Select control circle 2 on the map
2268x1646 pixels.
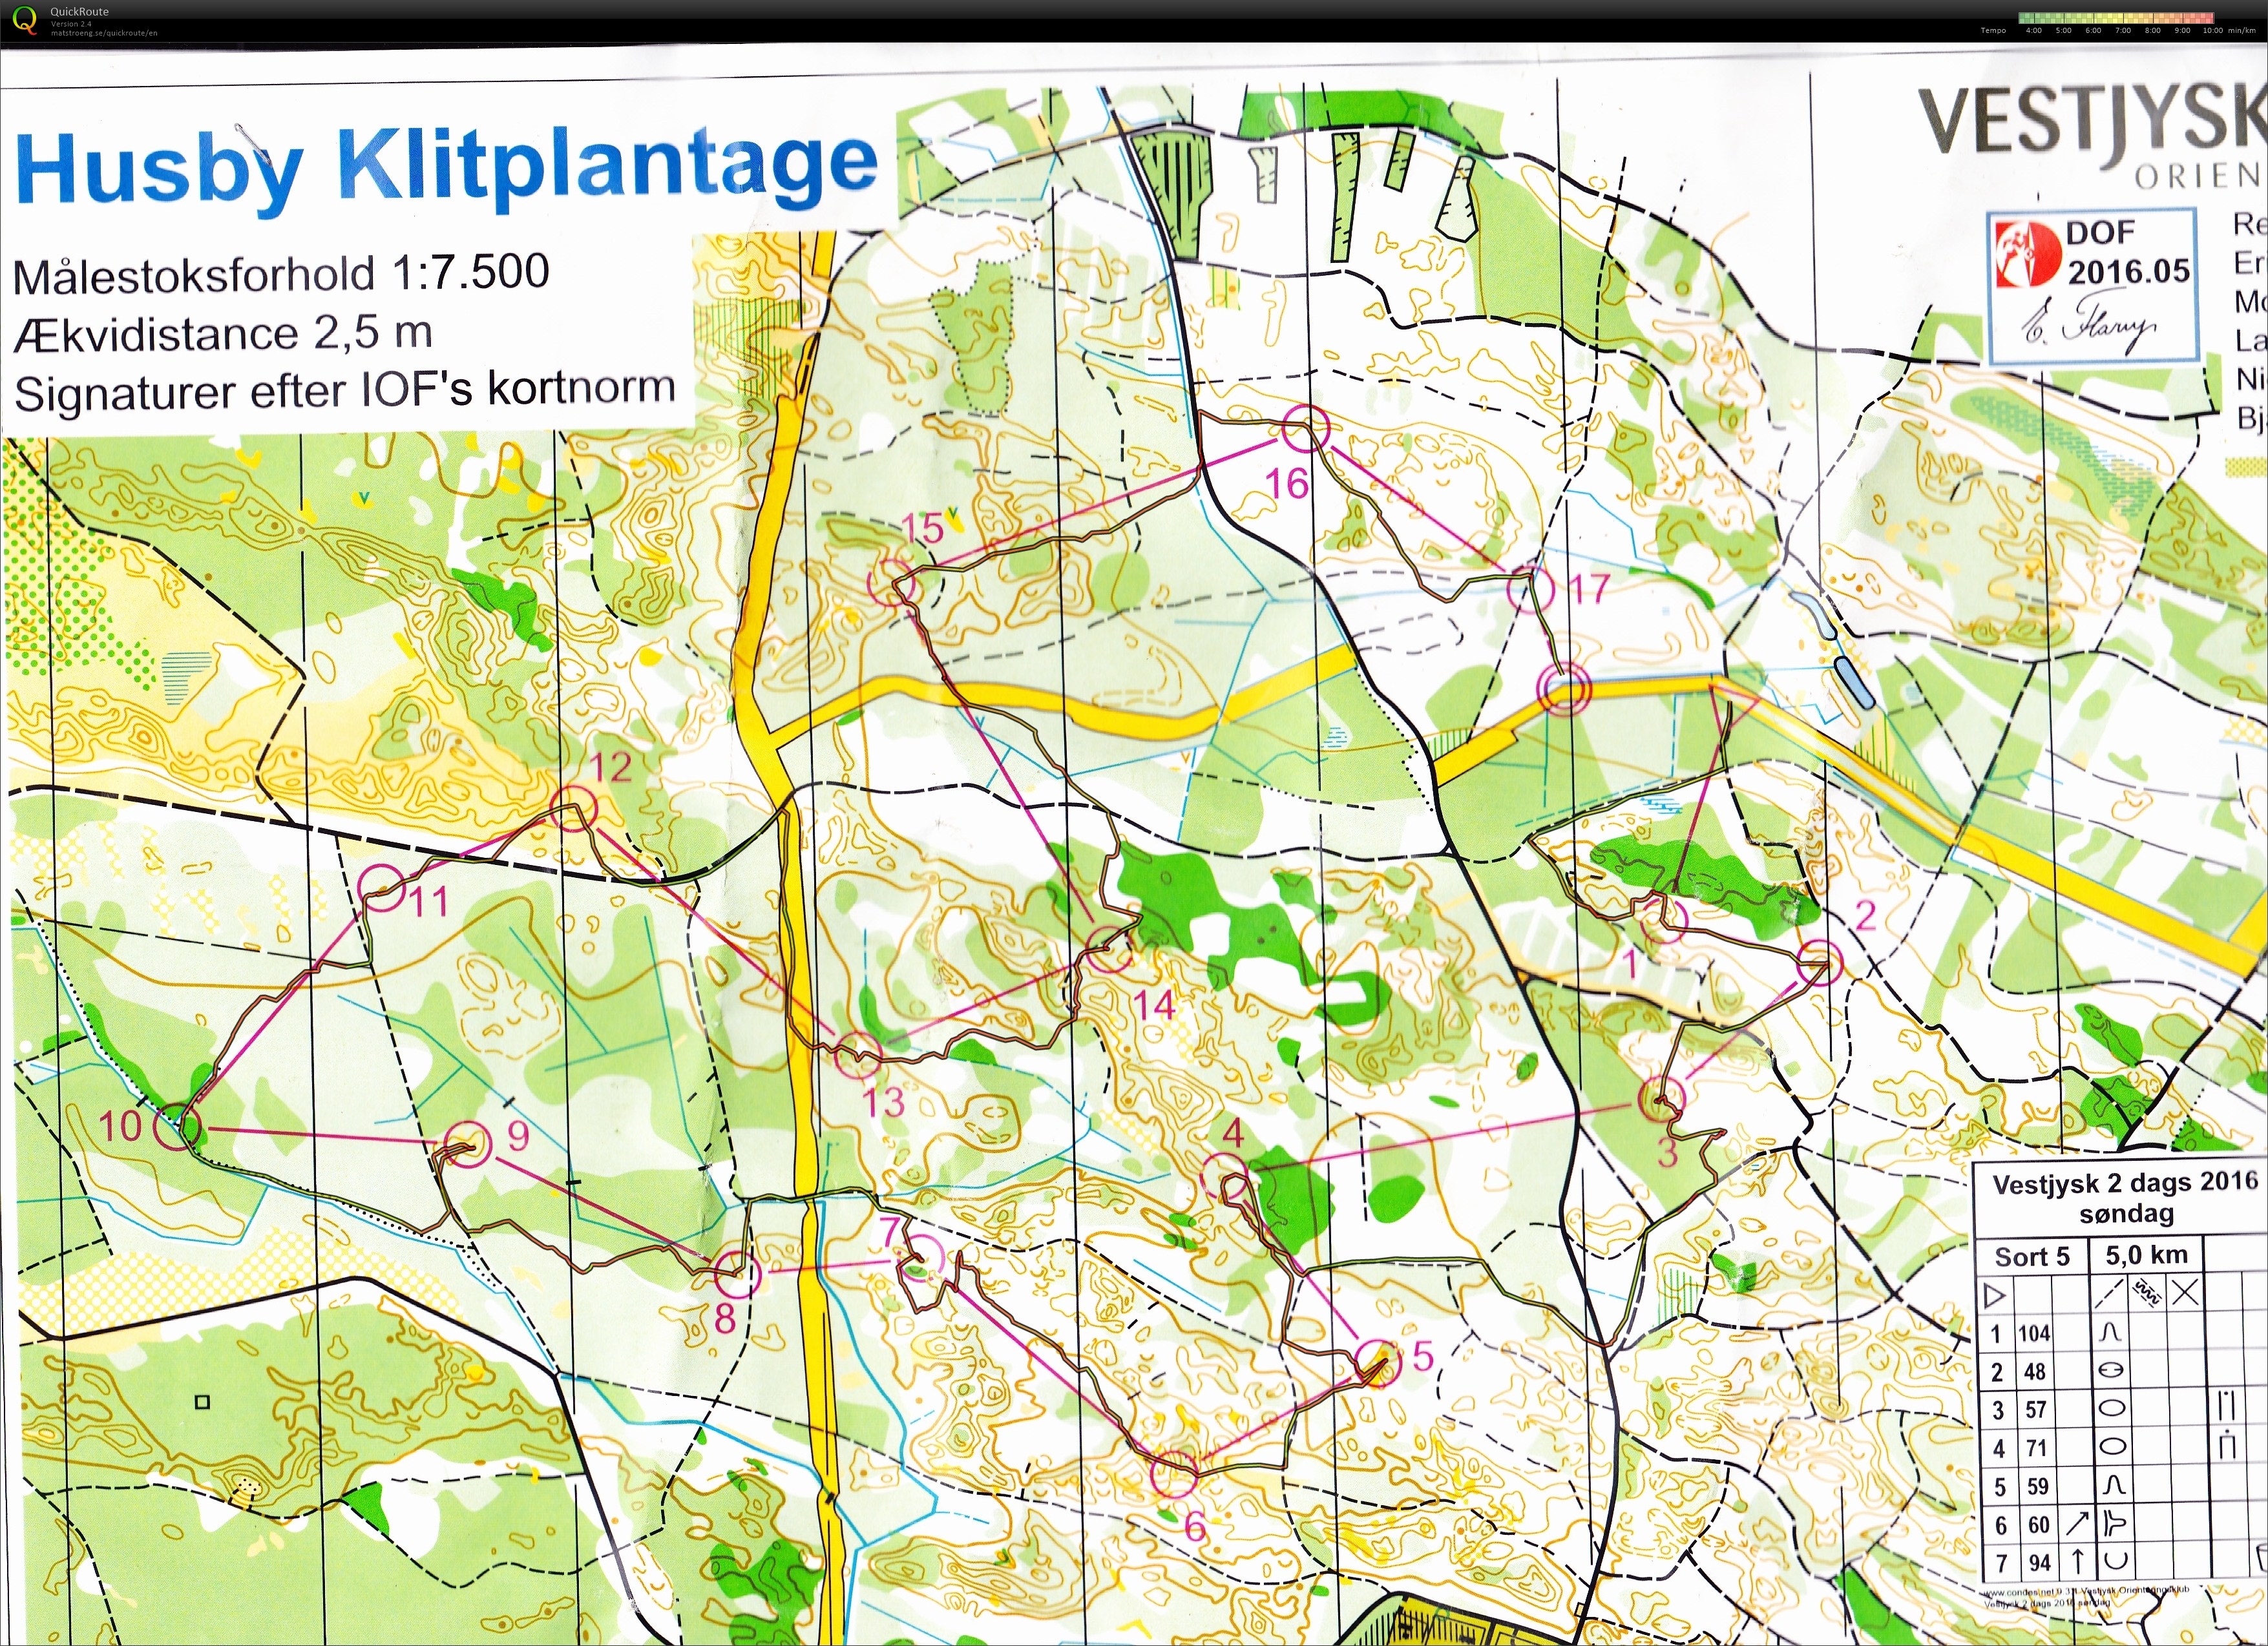pyautogui.click(x=1819, y=963)
